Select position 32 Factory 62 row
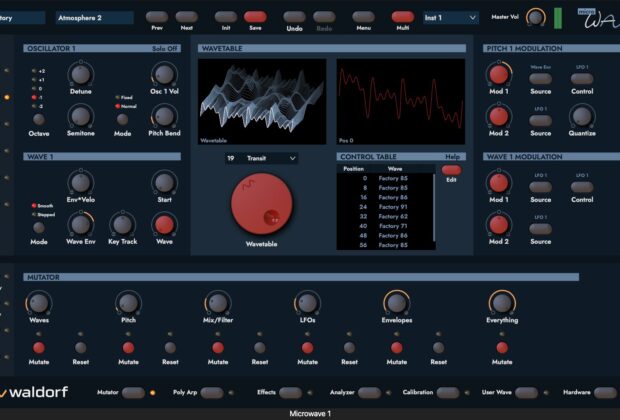 [386, 216]
